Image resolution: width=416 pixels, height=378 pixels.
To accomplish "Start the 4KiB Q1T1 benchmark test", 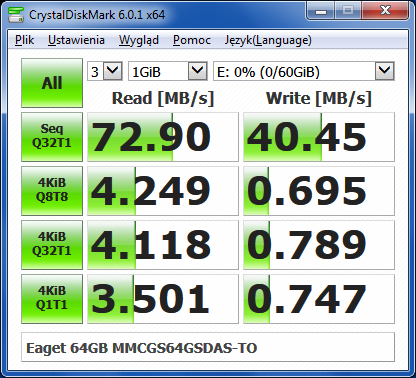I will coord(52,299).
